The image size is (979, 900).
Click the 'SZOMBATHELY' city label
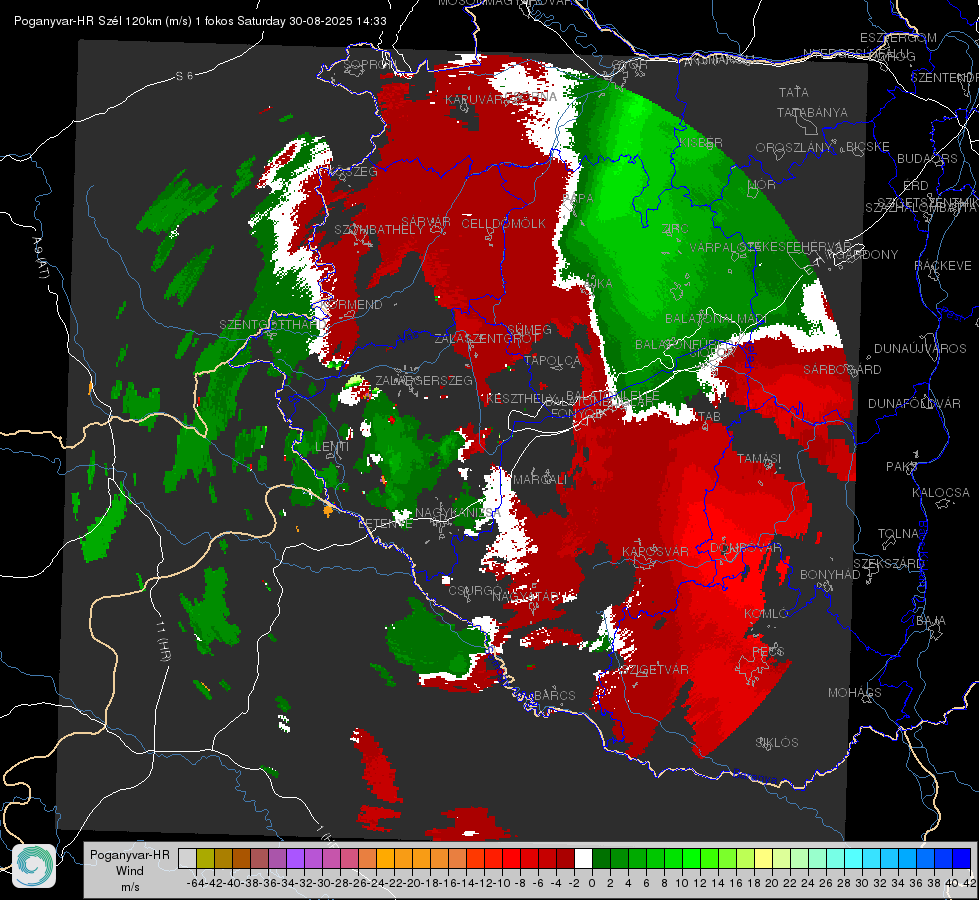(x=379, y=230)
